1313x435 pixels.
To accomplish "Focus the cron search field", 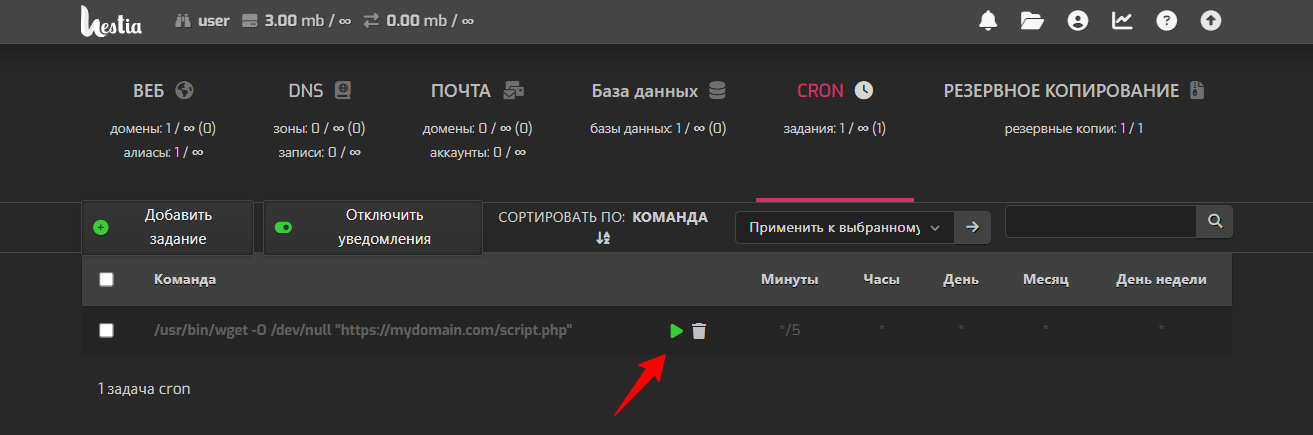I will tap(1101, 222).
